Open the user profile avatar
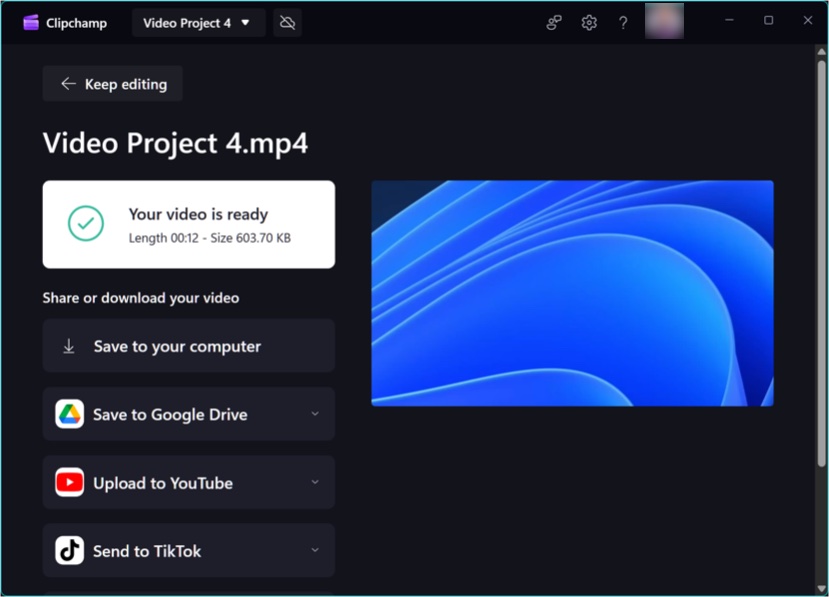Screen dimensions: 829x597 tap(665, 21)
